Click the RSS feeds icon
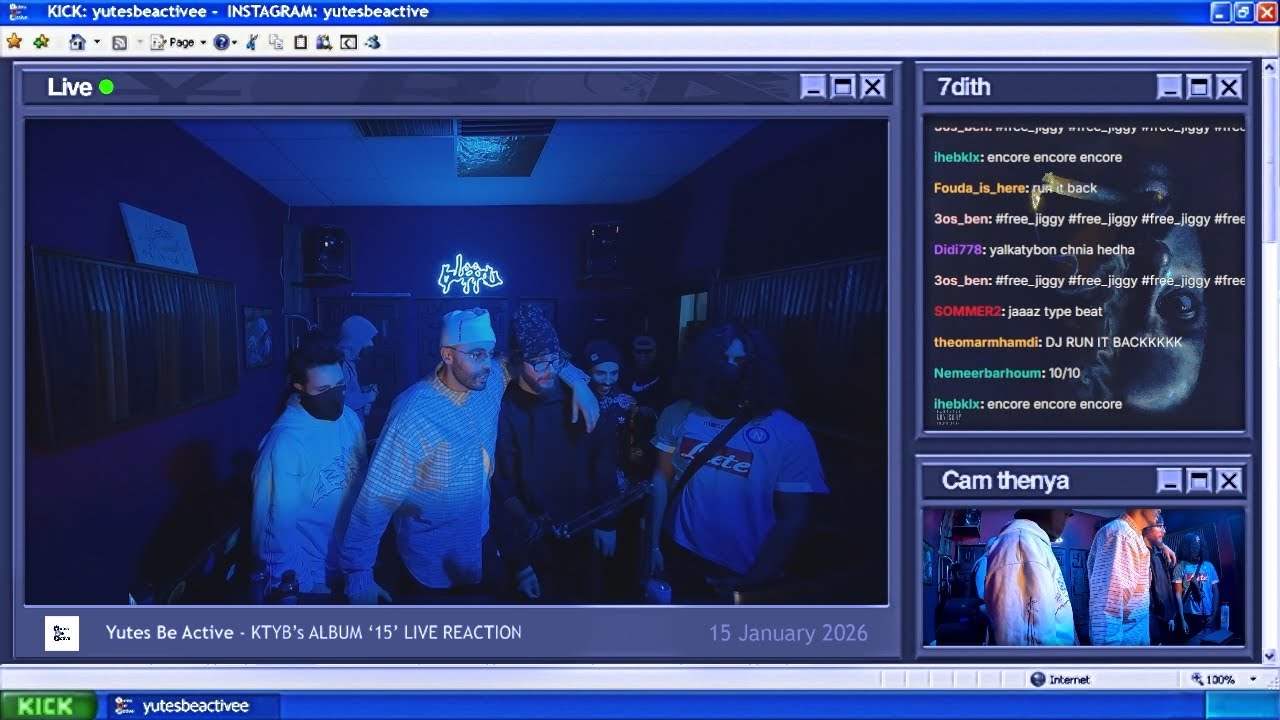Image resolution: width=1280 pixels, height=720 pixels. (120, 42)
